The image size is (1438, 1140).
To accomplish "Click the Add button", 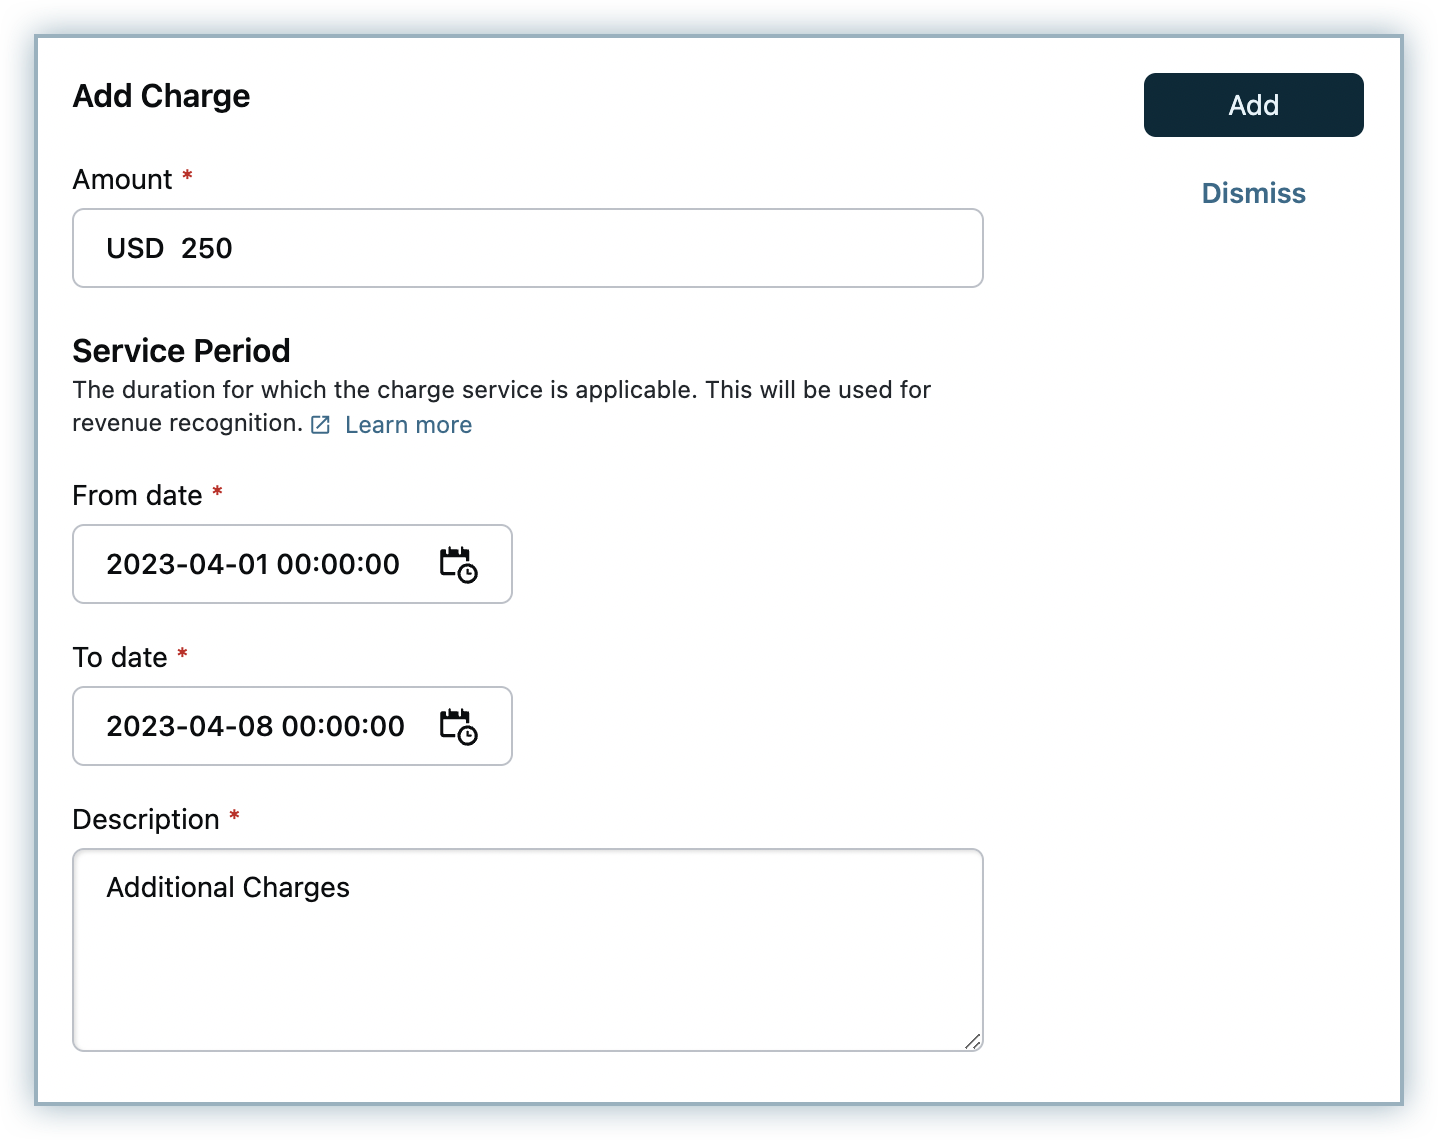I will click(x=1253, y=105).
